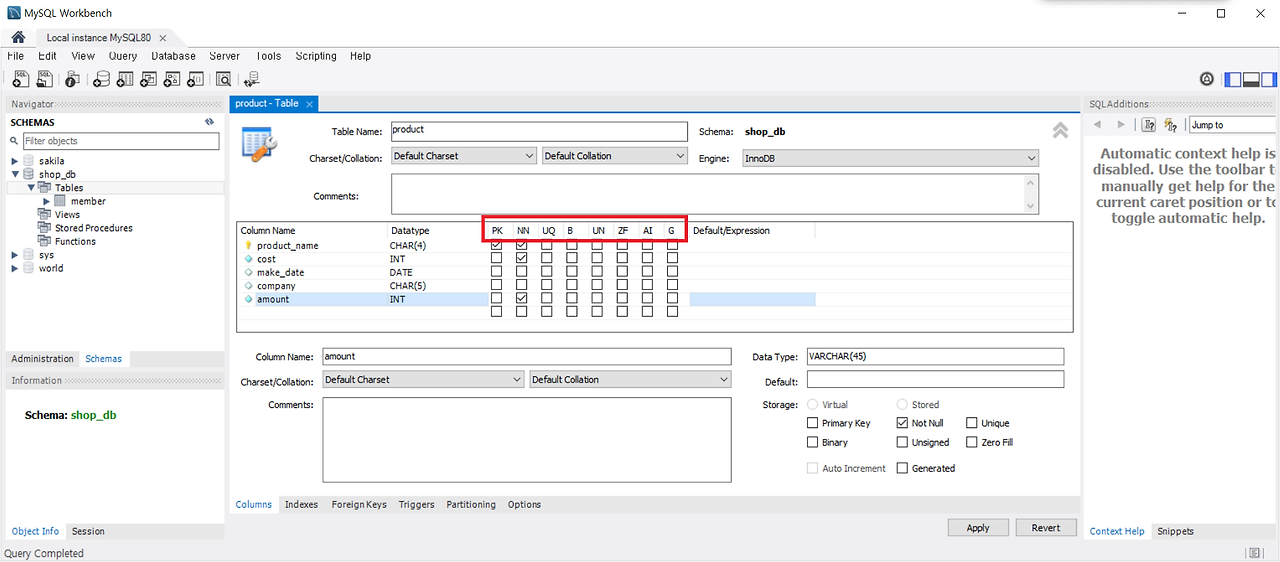The image size is (1280, 562).
Task: Check the Primary Key storage option
Action: pos(813,423)
